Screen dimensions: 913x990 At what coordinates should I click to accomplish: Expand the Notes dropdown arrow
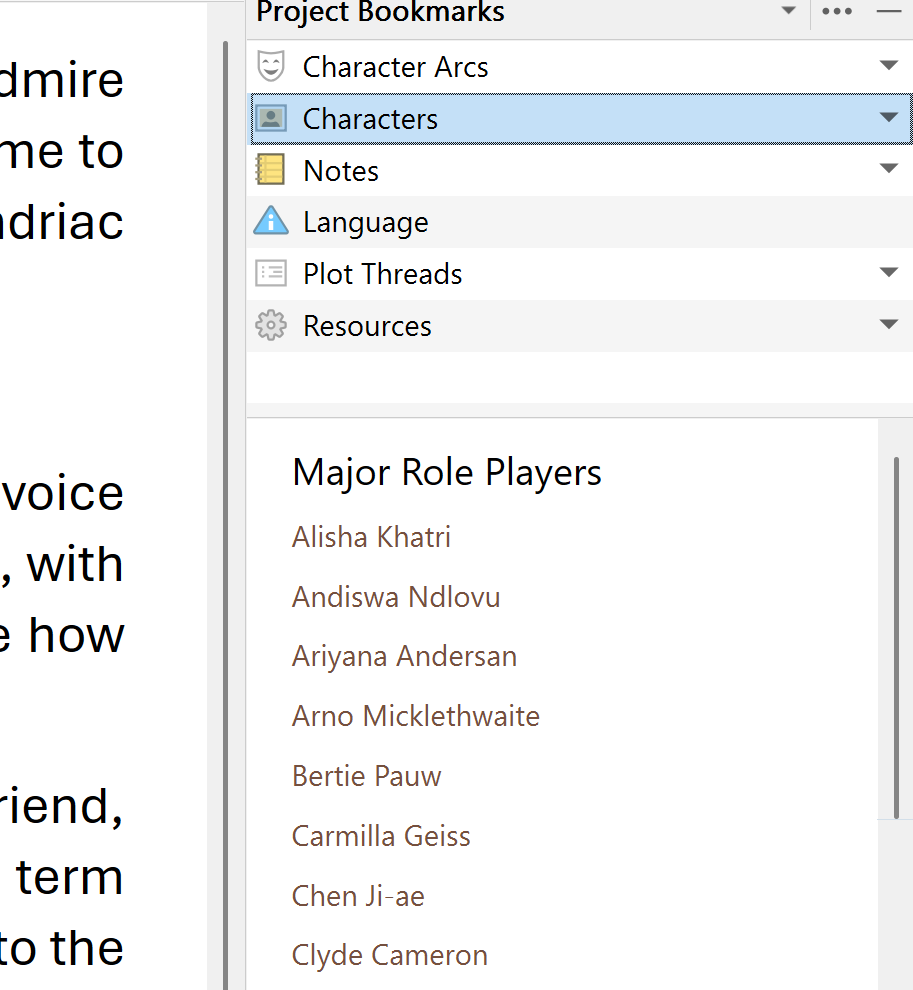pyautogui.click(x=888, y=169)
